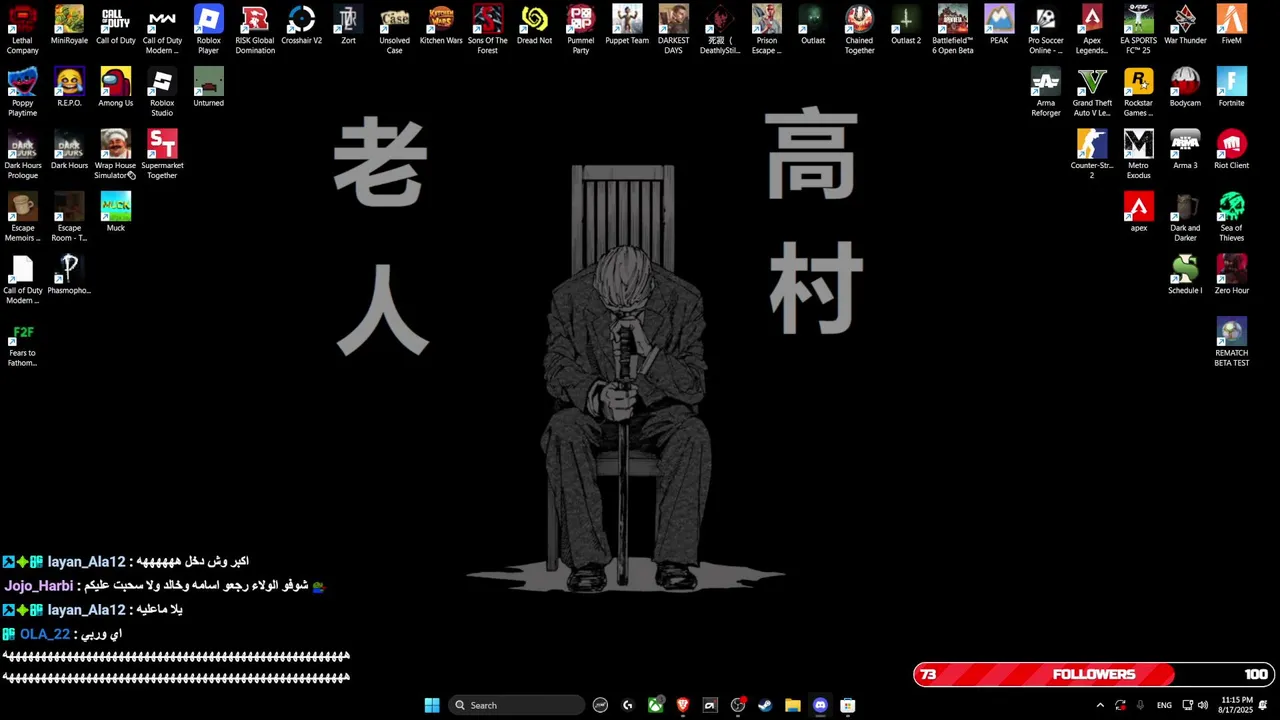Select the Arma Reforger icon
1280x720 pixels.
click(x=1045, y=92)
